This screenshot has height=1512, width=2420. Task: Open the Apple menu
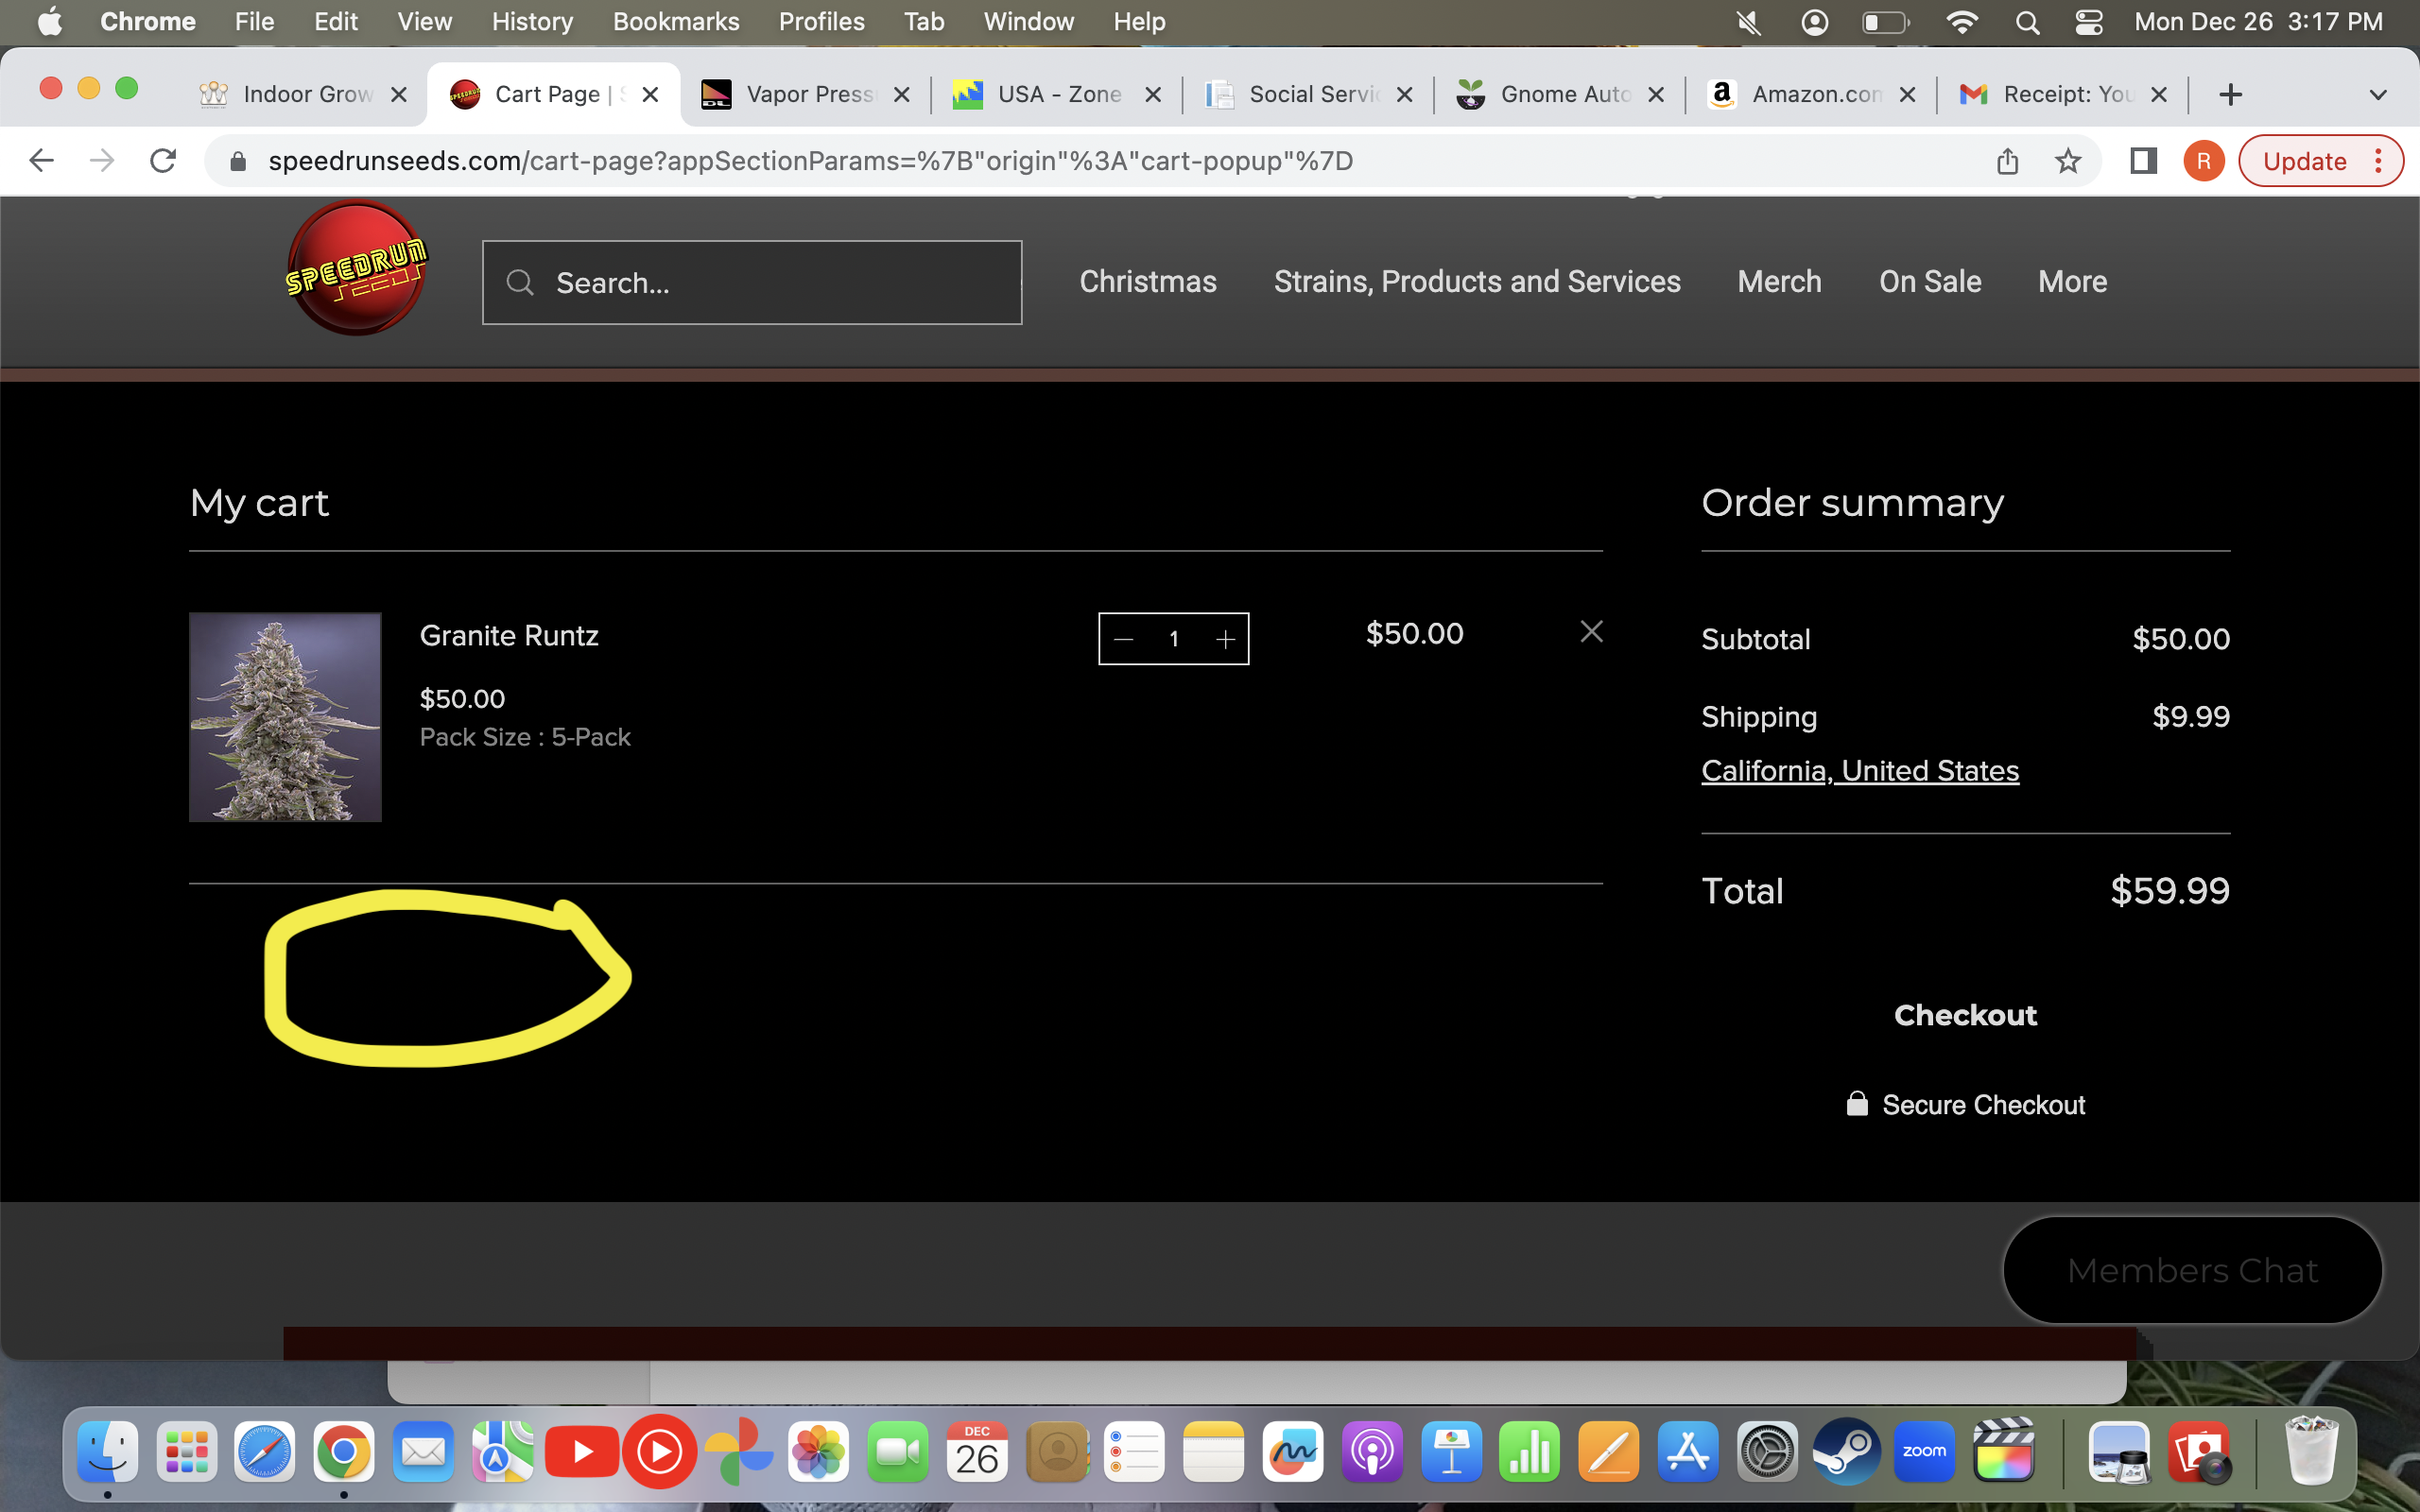pos(49,22)
